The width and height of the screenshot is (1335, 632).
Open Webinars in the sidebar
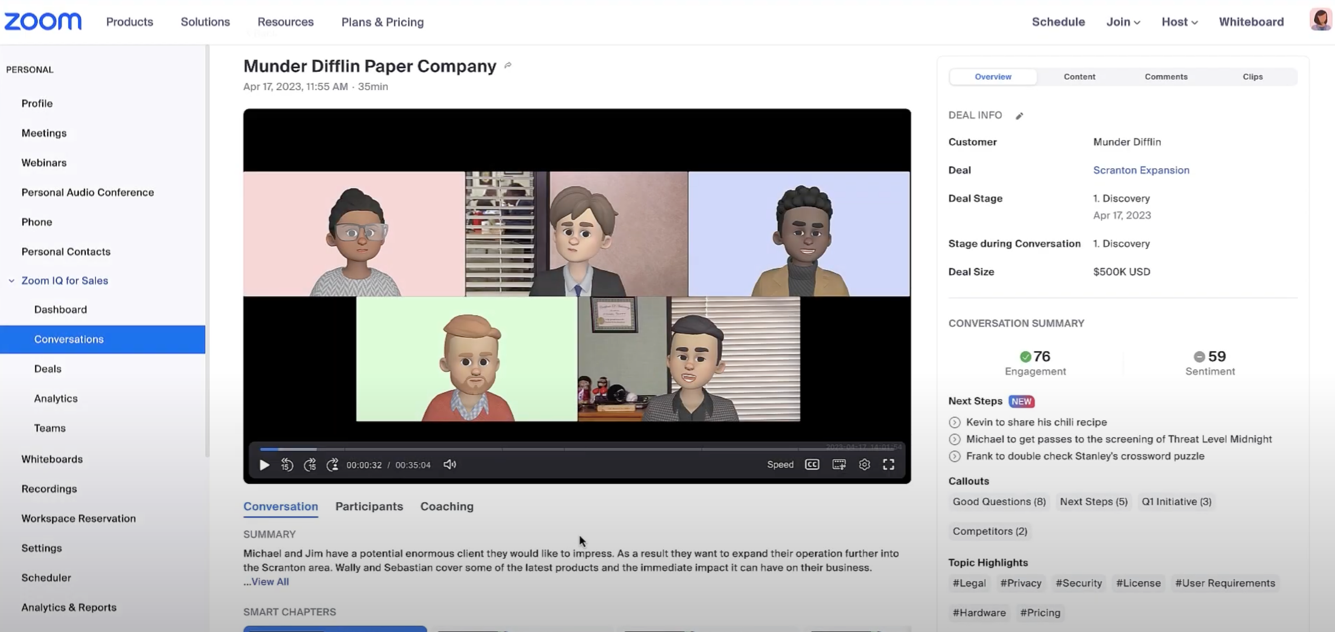coord(44,163)
